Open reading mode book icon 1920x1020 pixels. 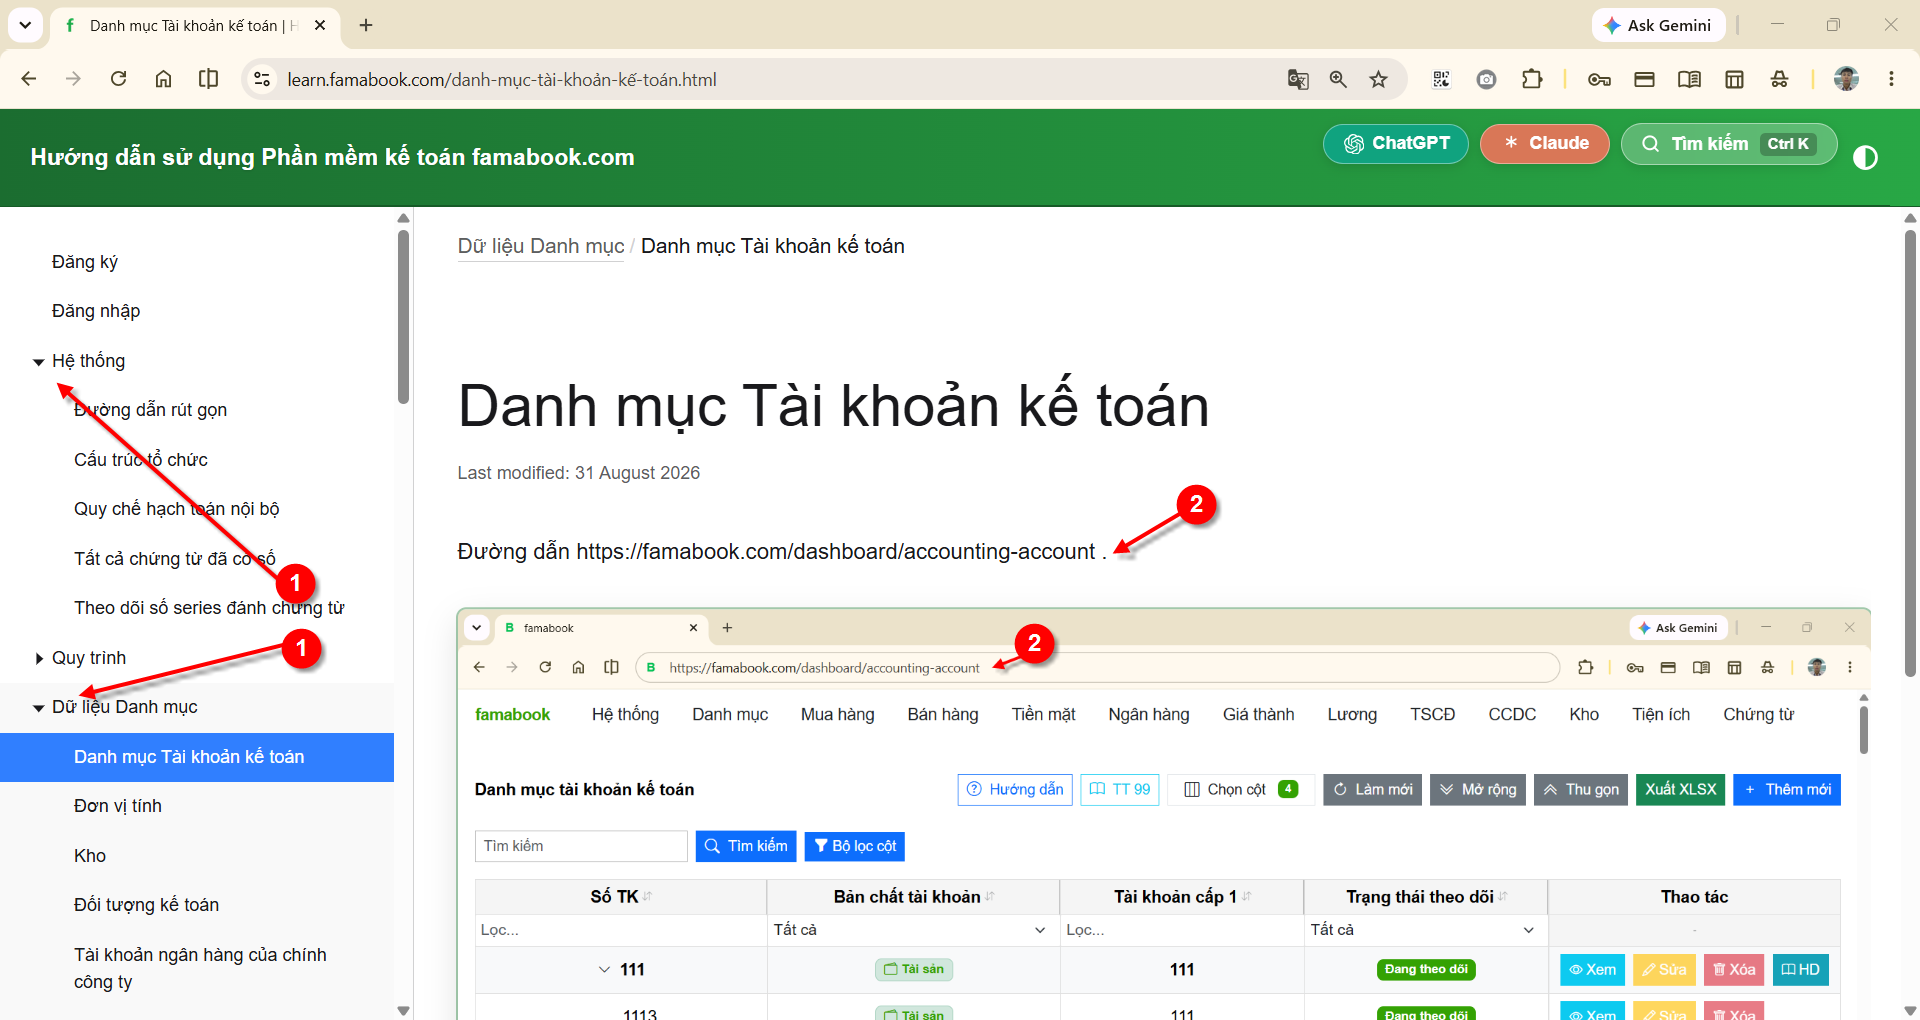click(x=1689, y=79)
